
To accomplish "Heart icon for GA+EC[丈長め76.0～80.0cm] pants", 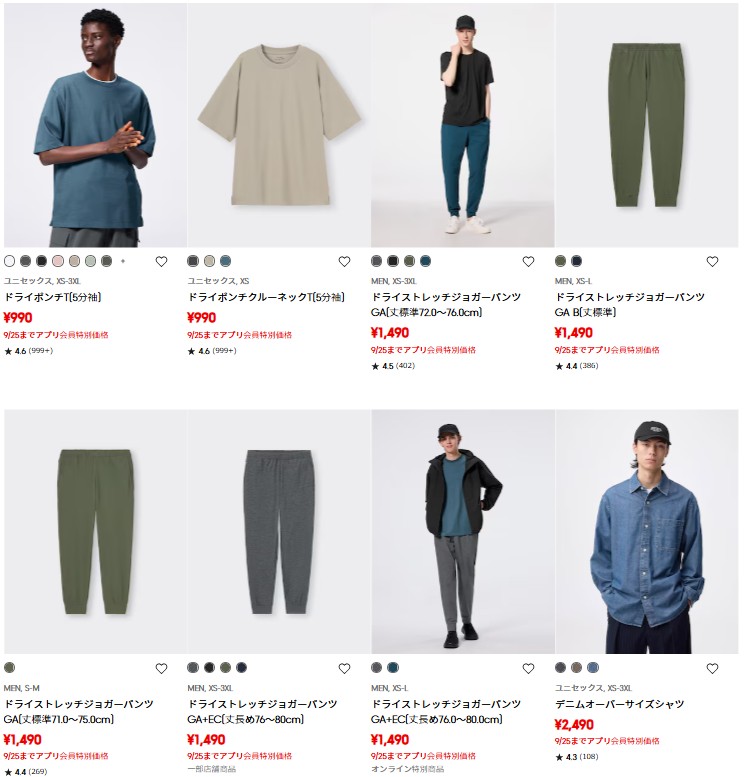I will click(528, 668).
